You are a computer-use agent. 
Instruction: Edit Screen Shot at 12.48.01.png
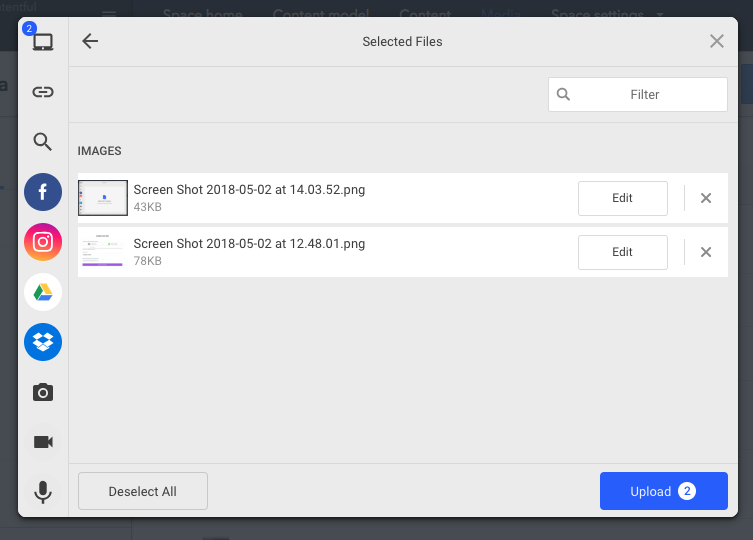pyautogui.click(x=622, y=252)
